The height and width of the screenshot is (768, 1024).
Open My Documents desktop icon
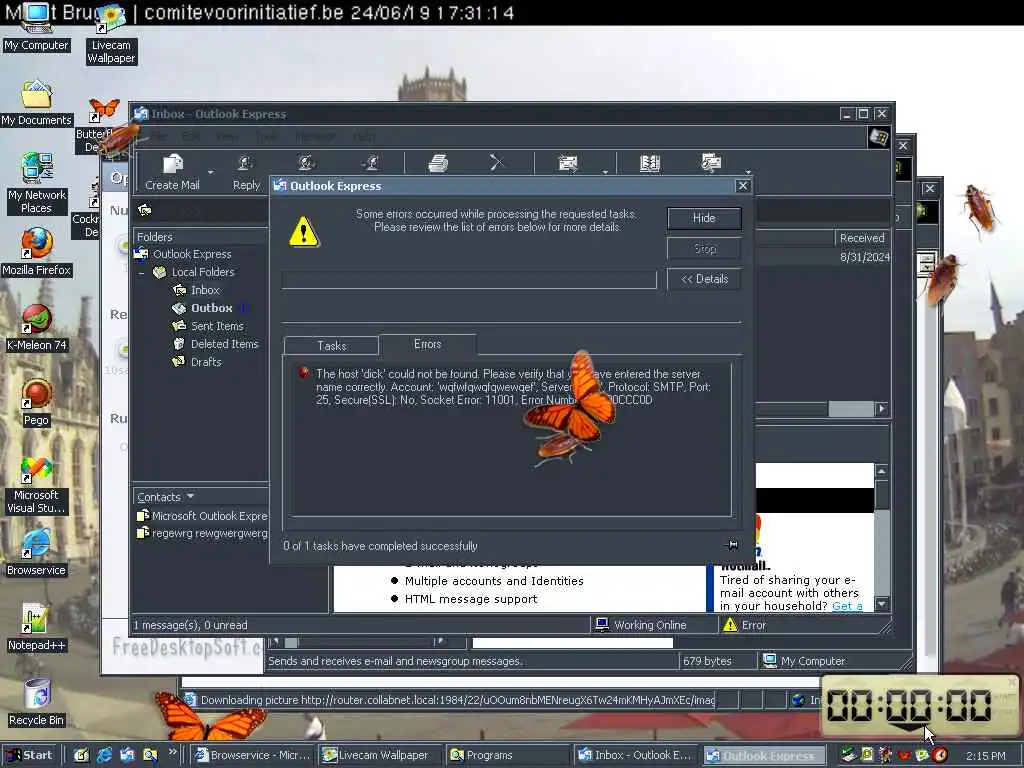tap(37, 103)
